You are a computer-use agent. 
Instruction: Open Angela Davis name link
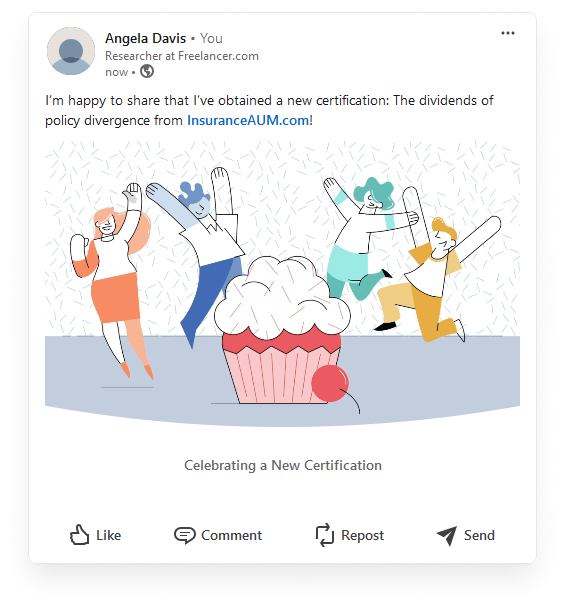(145, 38)
